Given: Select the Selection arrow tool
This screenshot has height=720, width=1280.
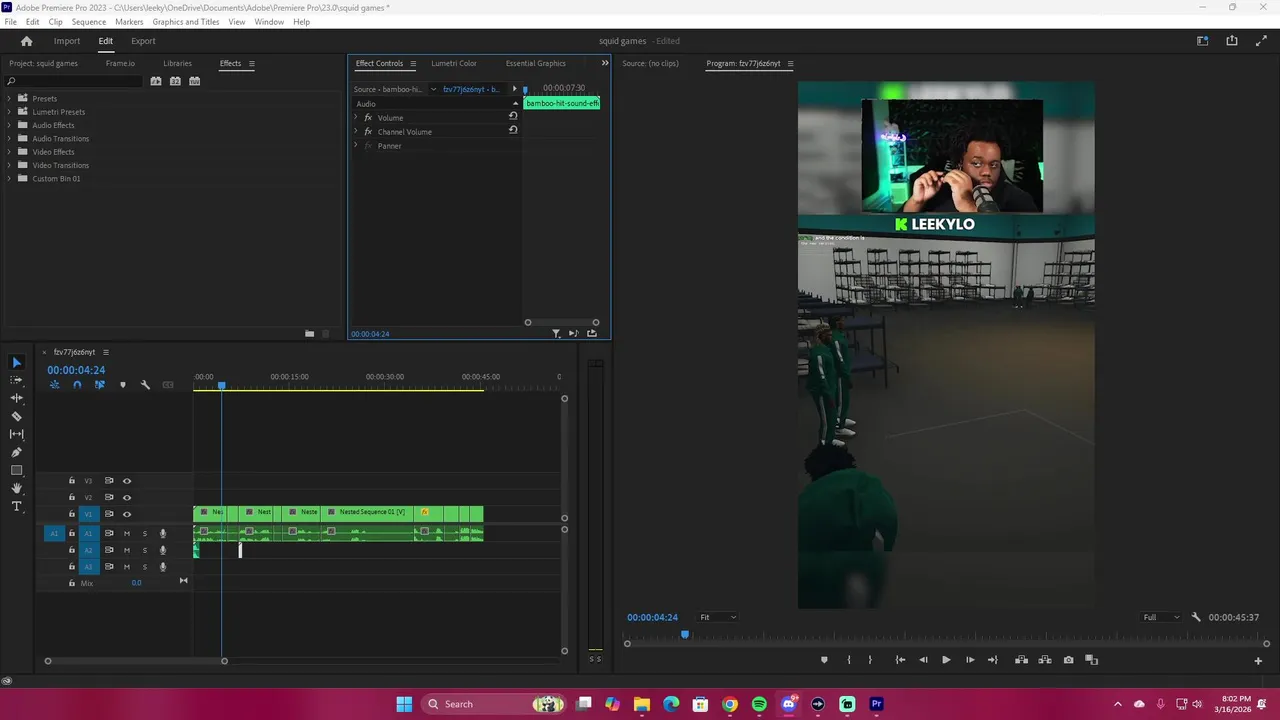Looking at the screenshot, I should point(16,362).
